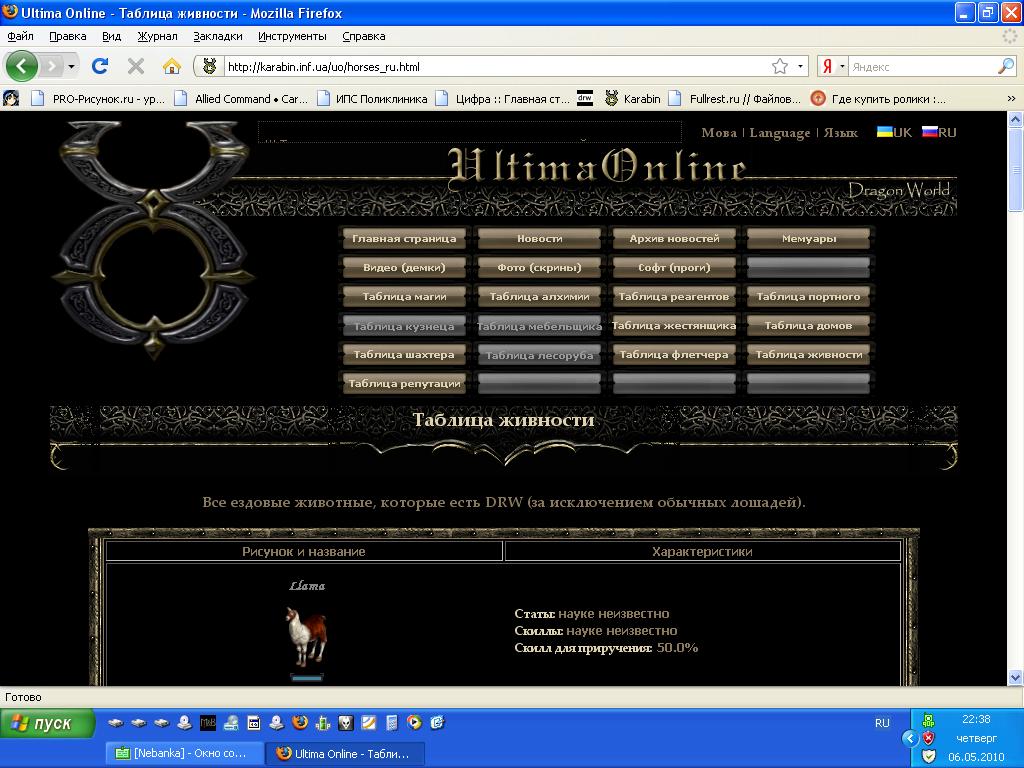Screen dimensions: 1024x768
Task: Open the Журнал menu
Action: click(157, 36)
